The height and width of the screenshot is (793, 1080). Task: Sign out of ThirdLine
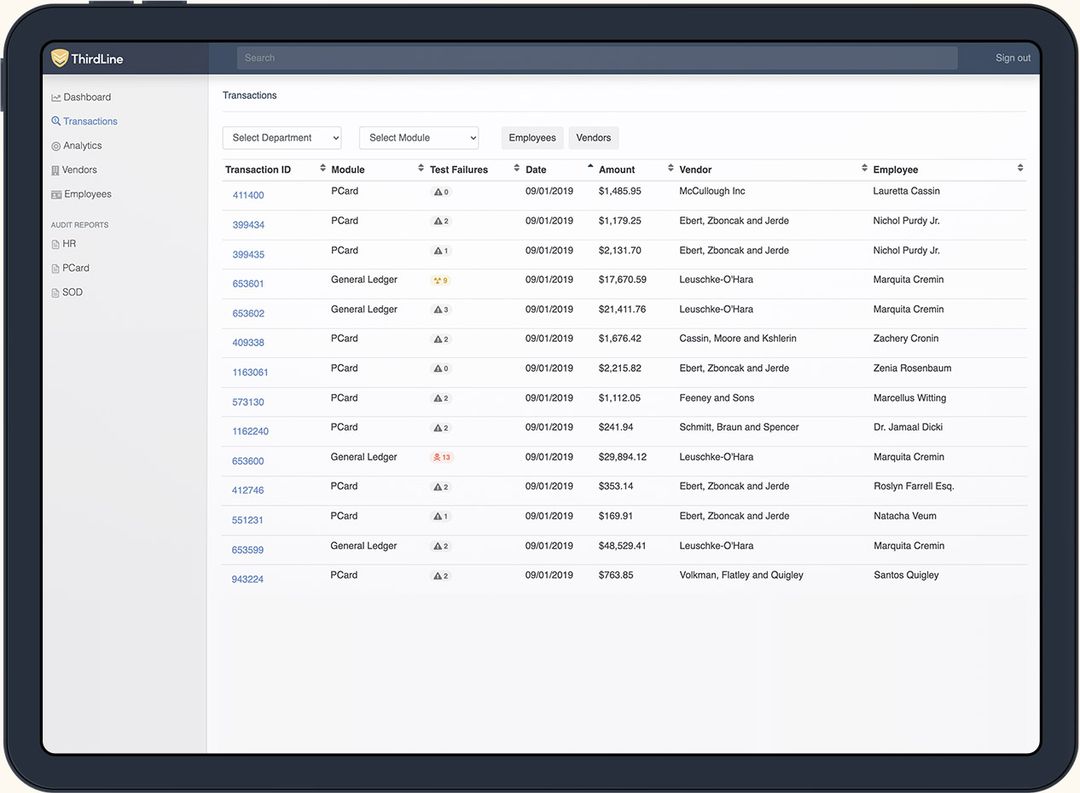pyautogui.click(x=1012, y=58)
